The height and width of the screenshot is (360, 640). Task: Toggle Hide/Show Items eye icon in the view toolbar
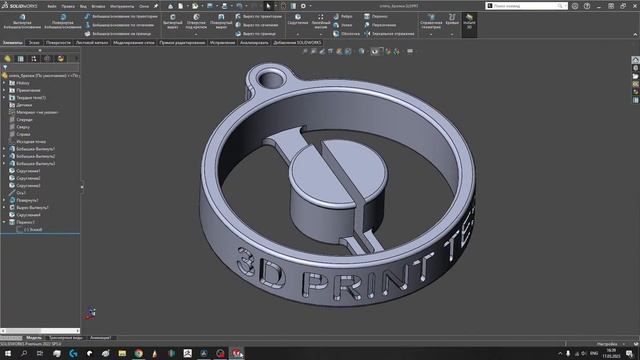[375, 51]
